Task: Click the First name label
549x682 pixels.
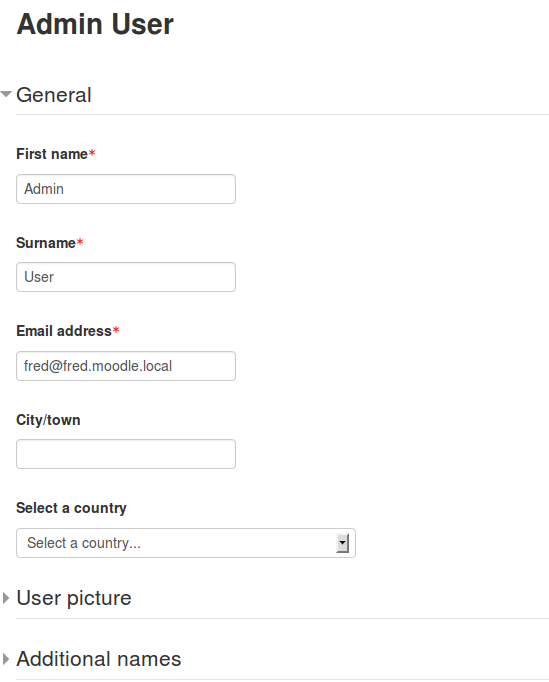Action: coord(52,154)
